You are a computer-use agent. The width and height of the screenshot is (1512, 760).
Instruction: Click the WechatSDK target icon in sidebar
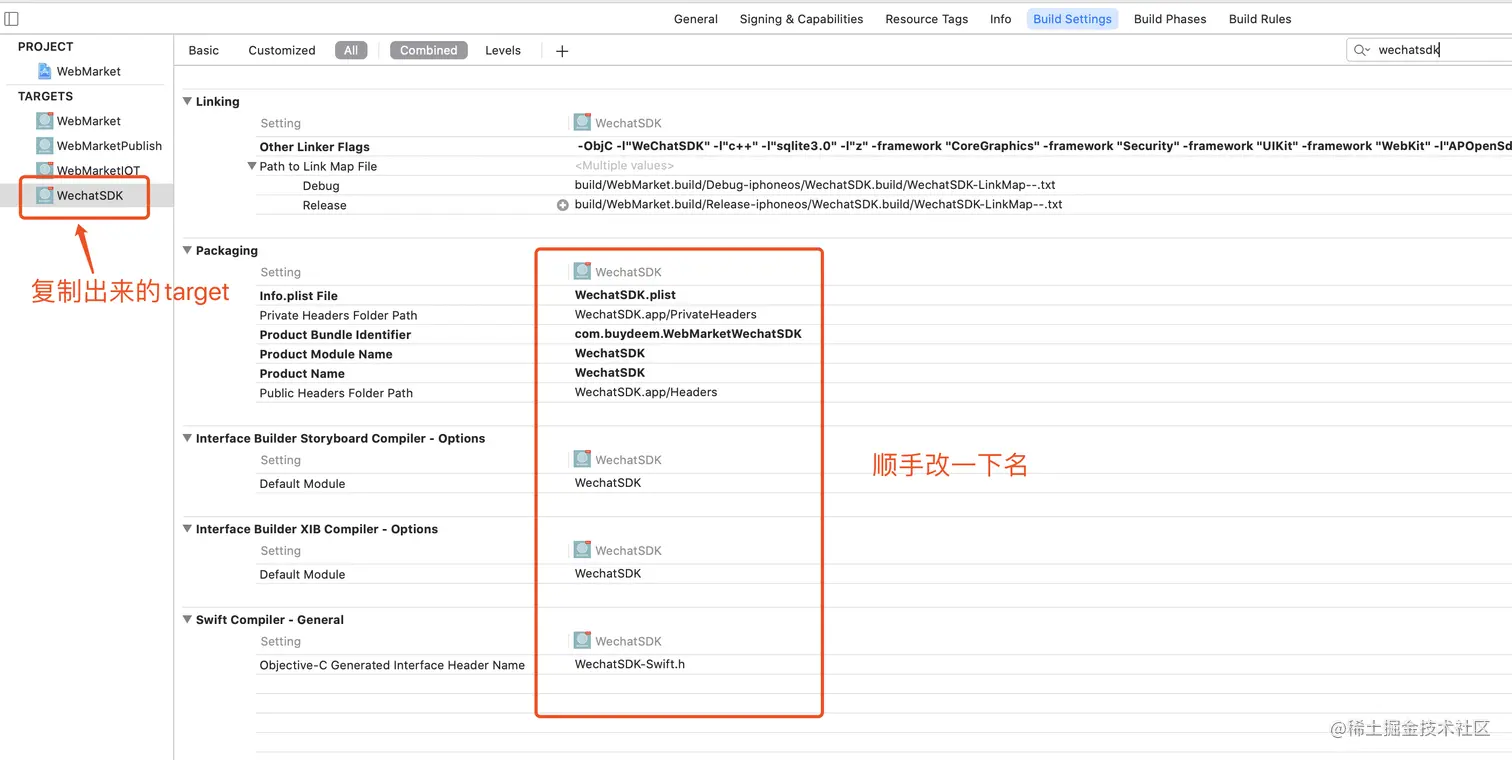45,195
